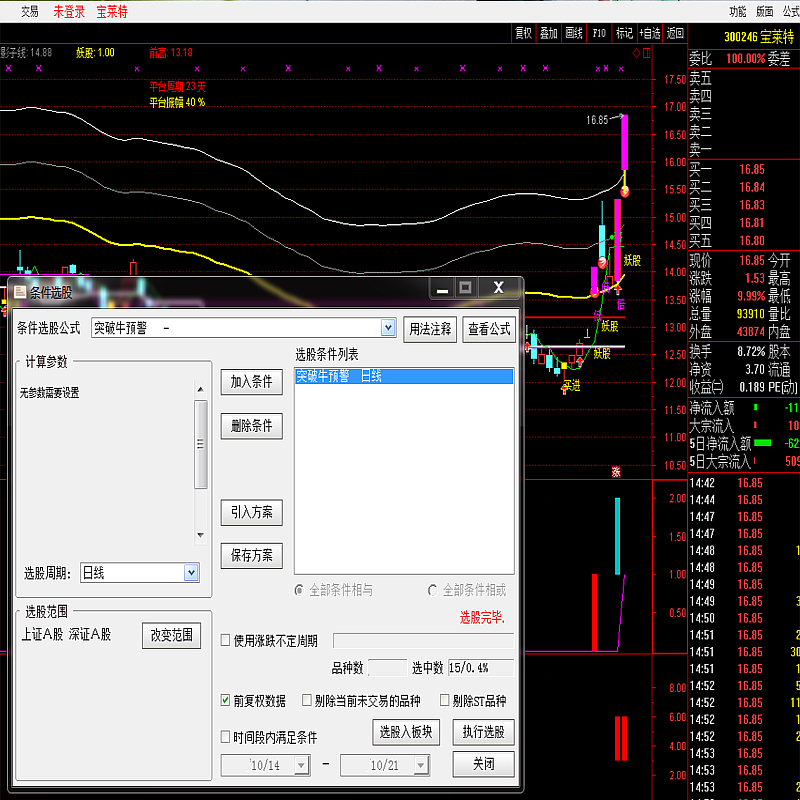Open F10 company info

[x=600, y=33]
